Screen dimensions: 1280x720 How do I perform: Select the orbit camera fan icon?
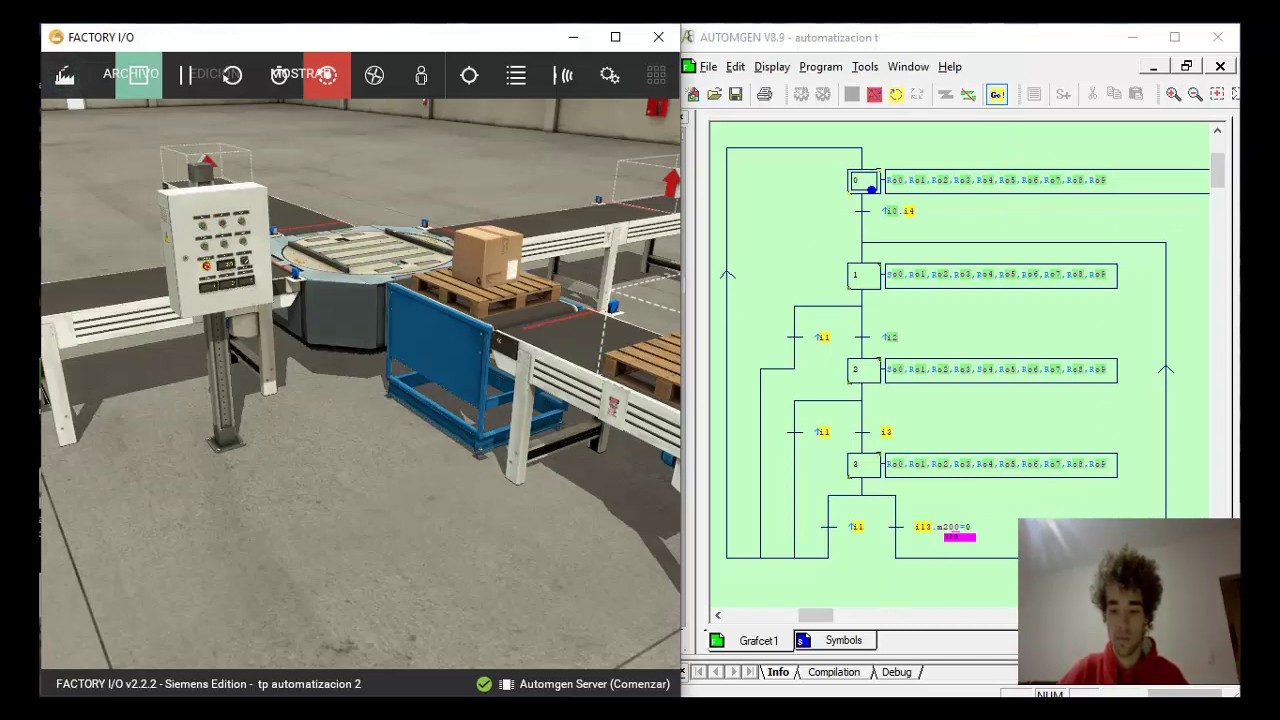(x=374, y=75)
